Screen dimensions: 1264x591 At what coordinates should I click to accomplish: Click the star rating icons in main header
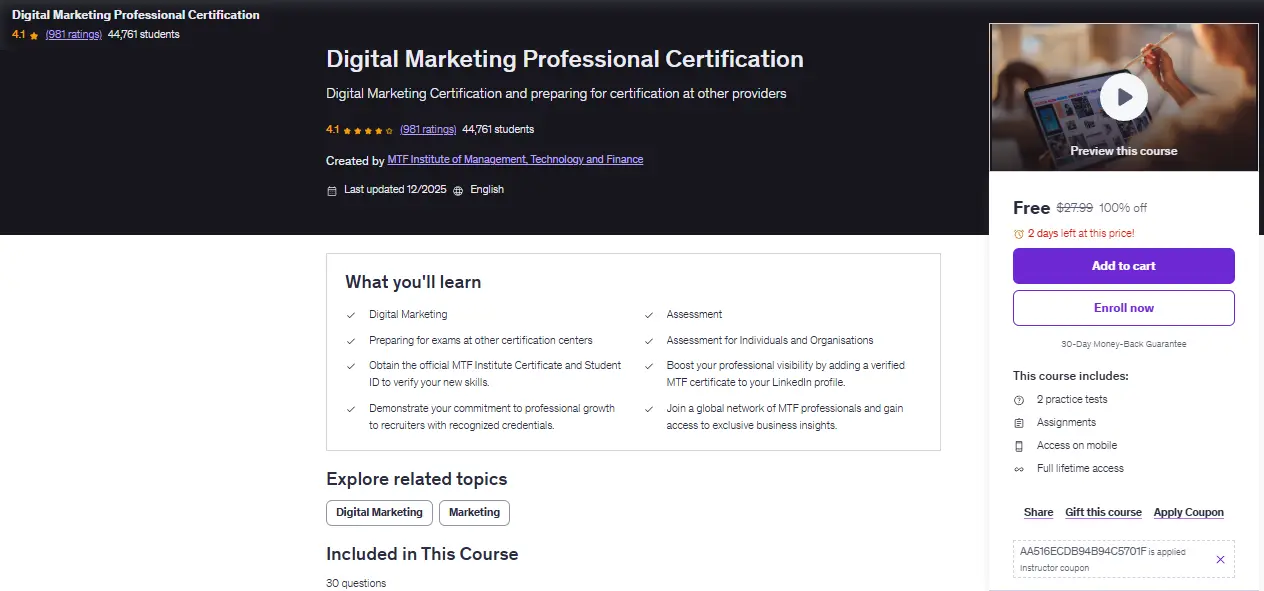(368, 130)
